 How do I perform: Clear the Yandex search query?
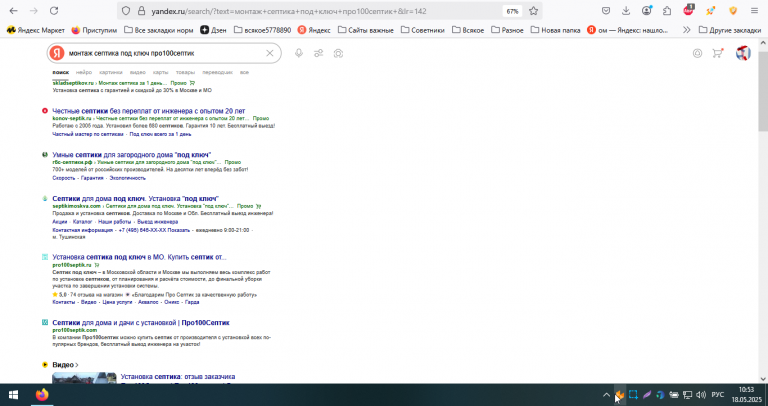[x=269, y=53]
